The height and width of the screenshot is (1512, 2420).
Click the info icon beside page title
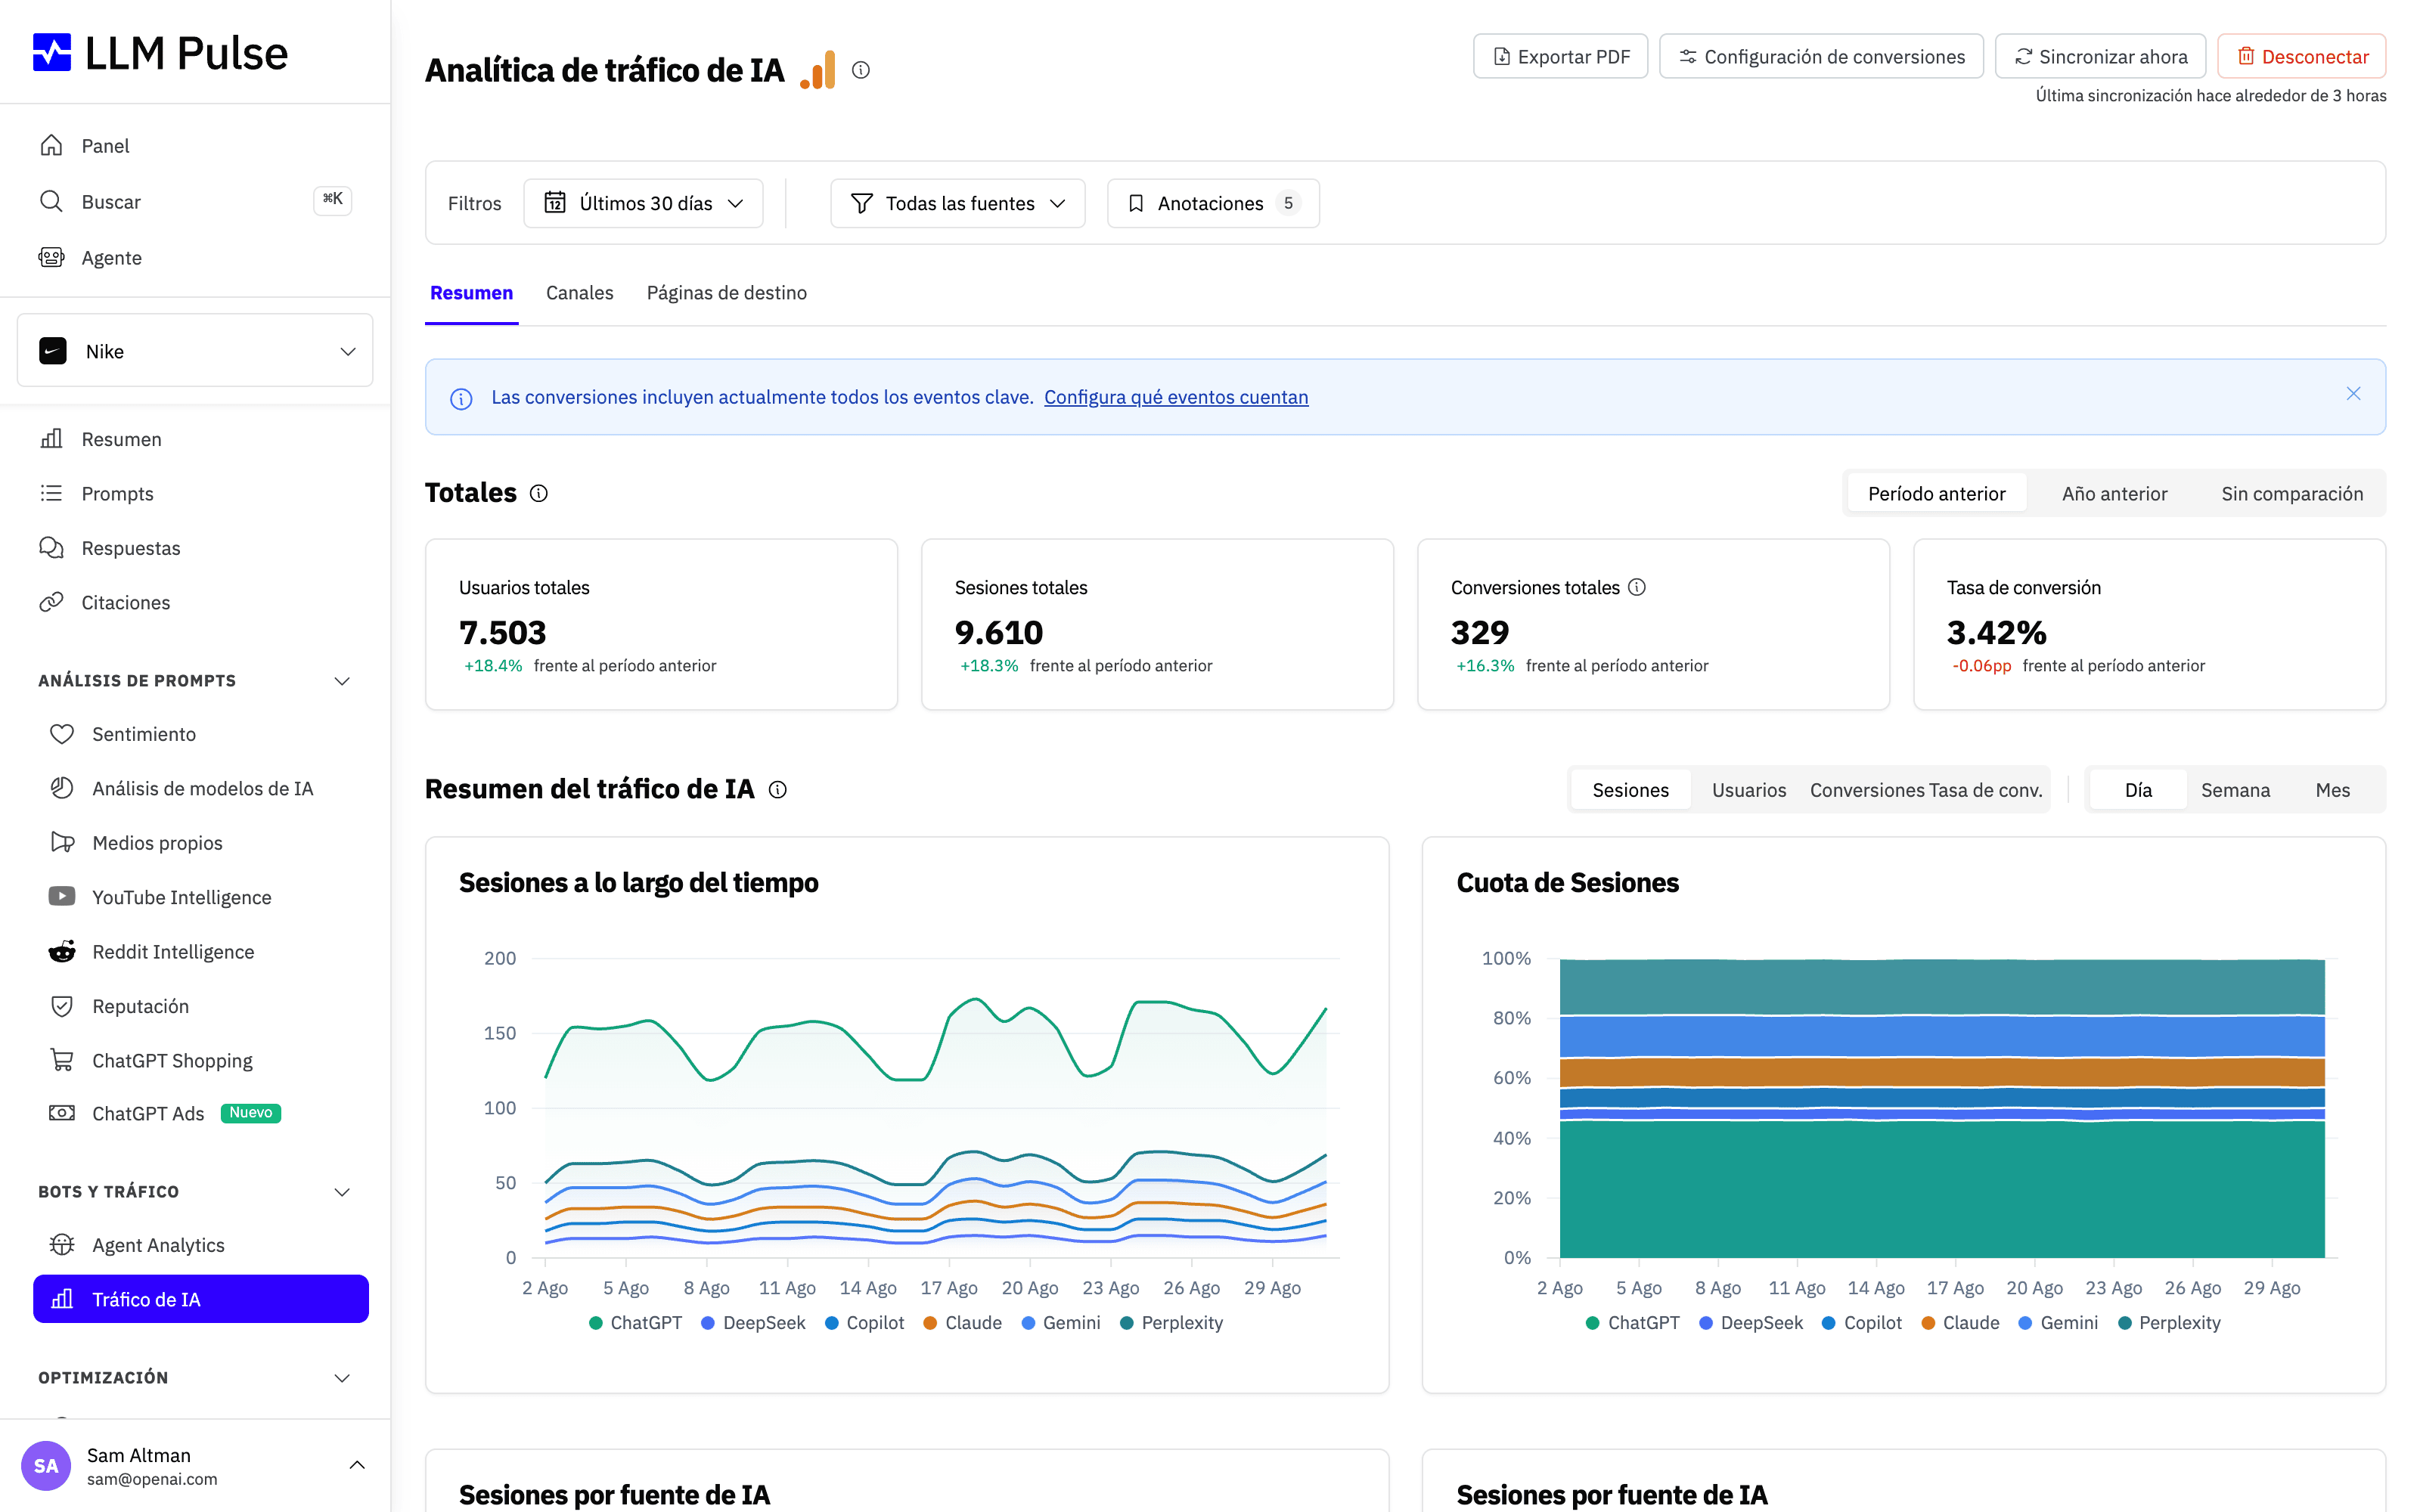click(x=861, y=70)
